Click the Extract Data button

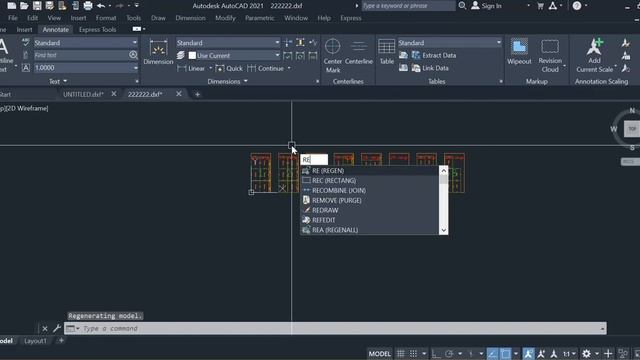(434, 55)
